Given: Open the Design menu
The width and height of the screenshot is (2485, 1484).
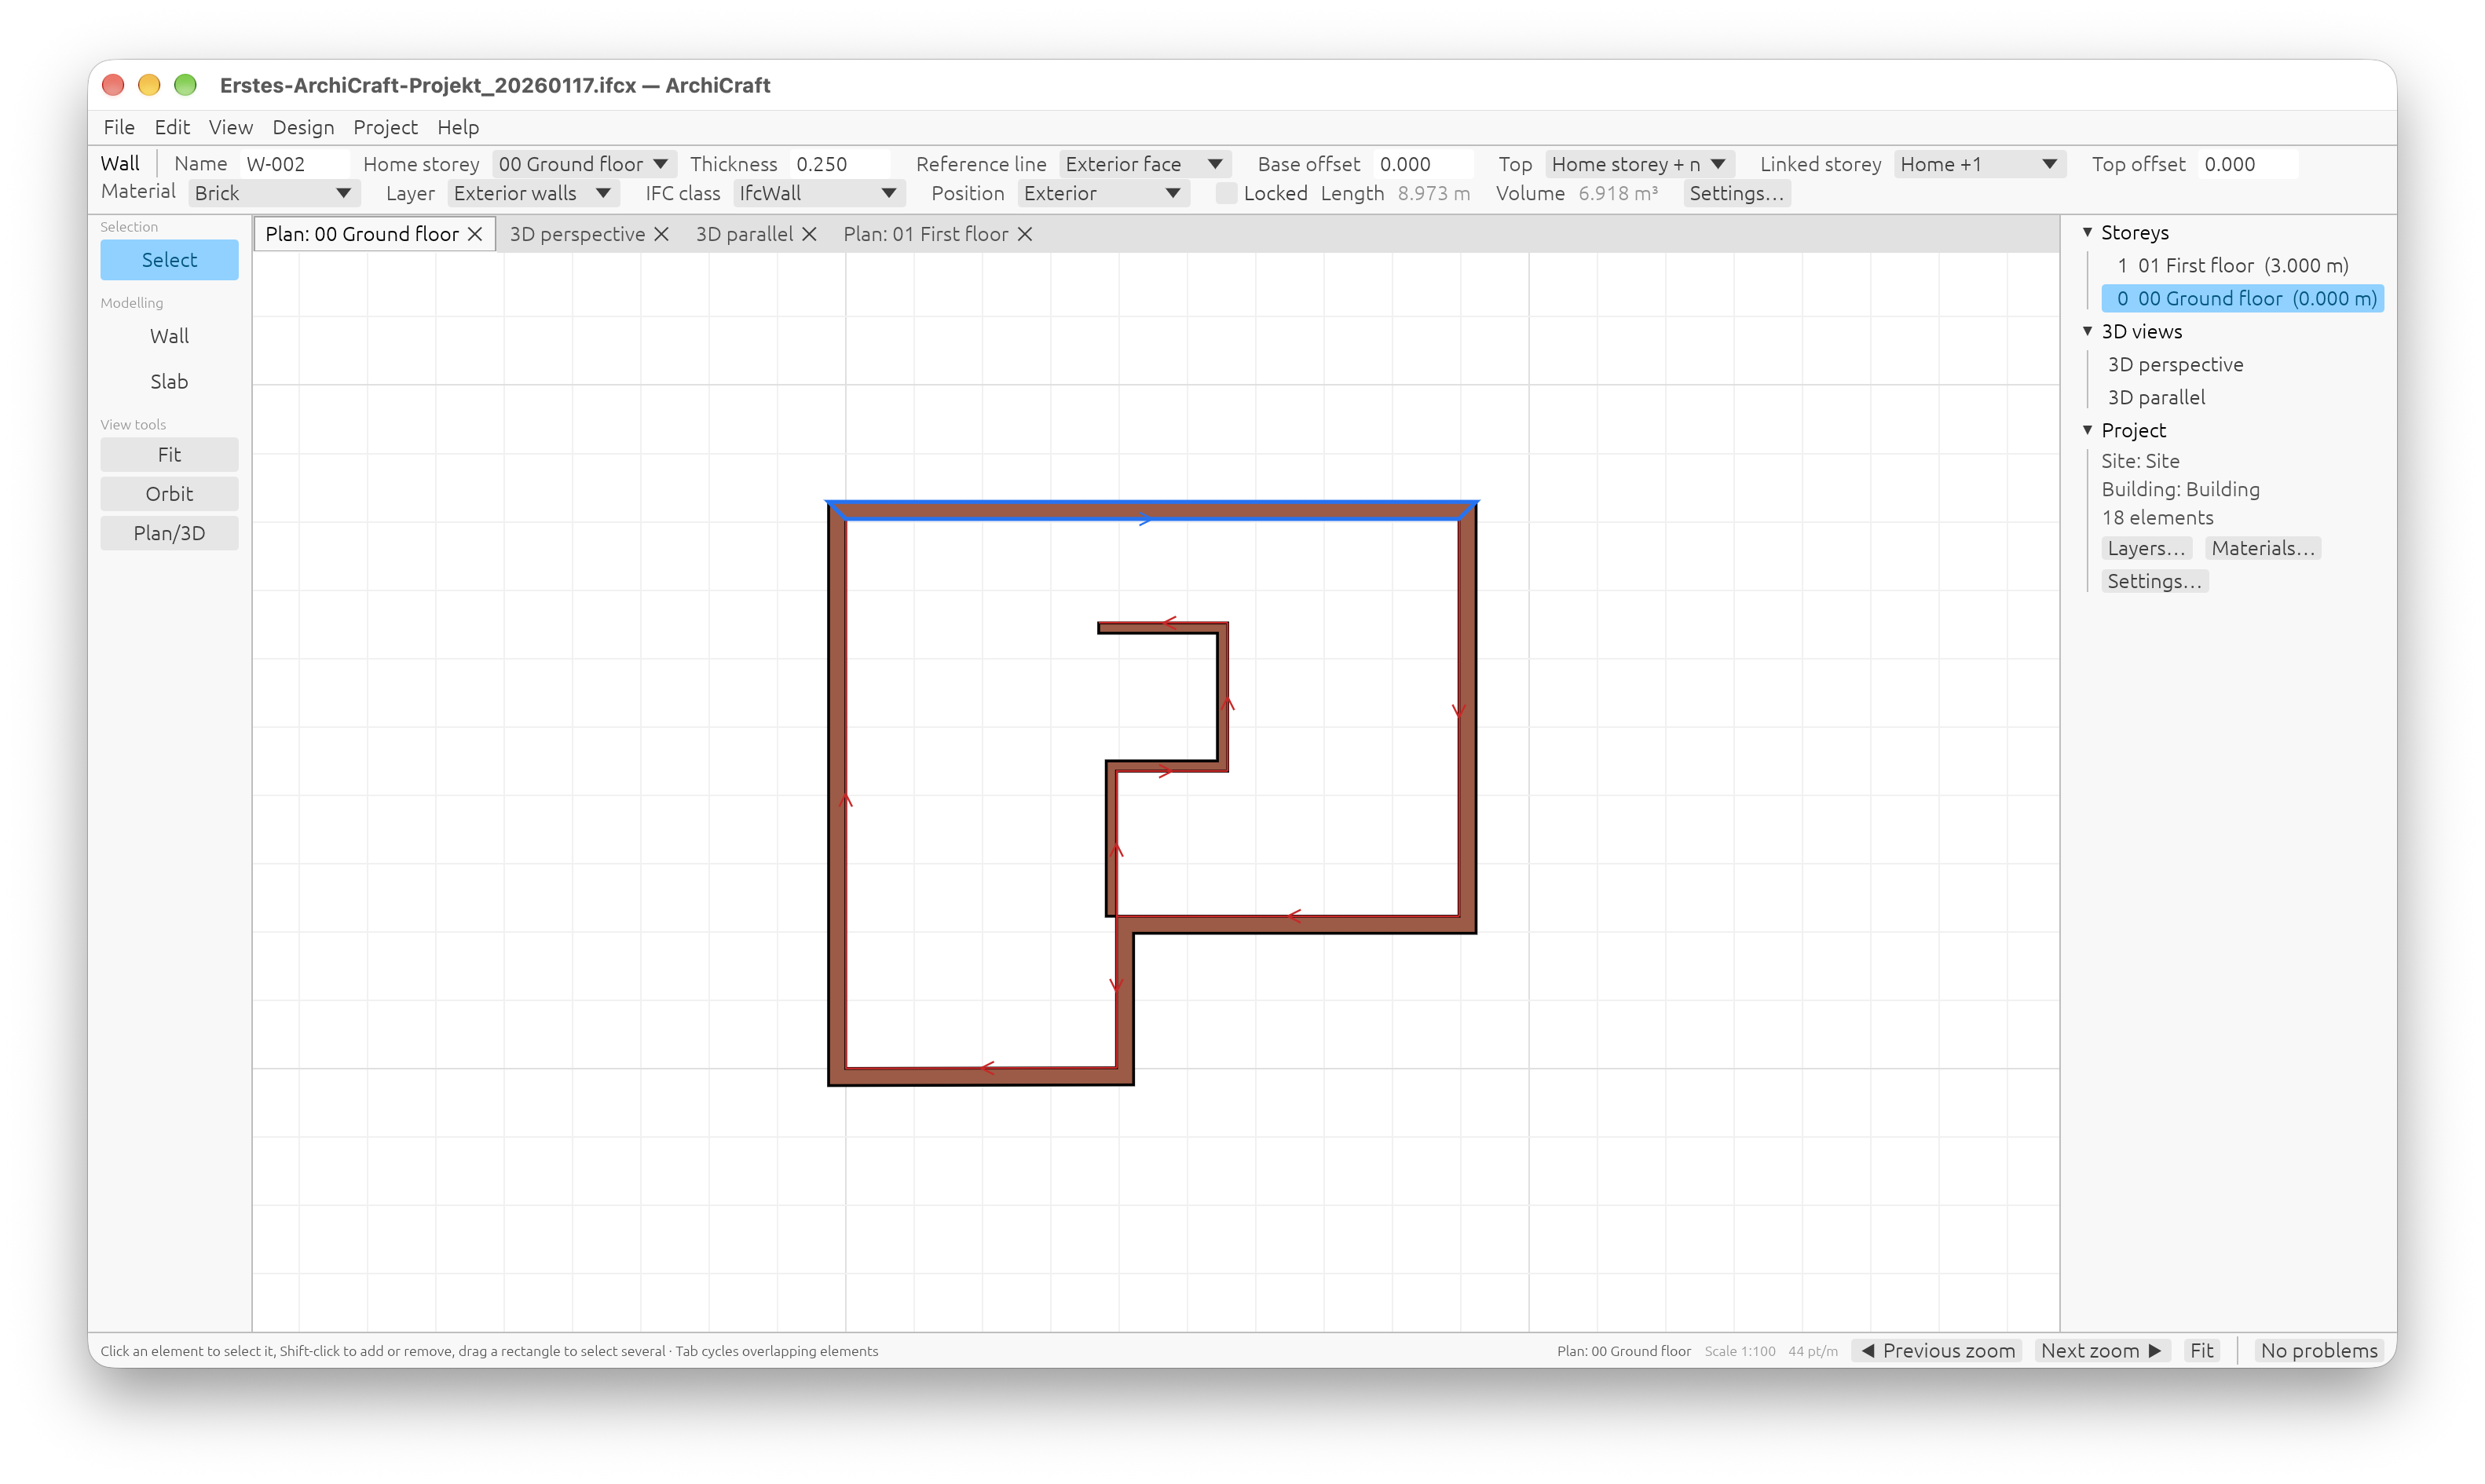Looking at the screenshot, I should (303, 127).
